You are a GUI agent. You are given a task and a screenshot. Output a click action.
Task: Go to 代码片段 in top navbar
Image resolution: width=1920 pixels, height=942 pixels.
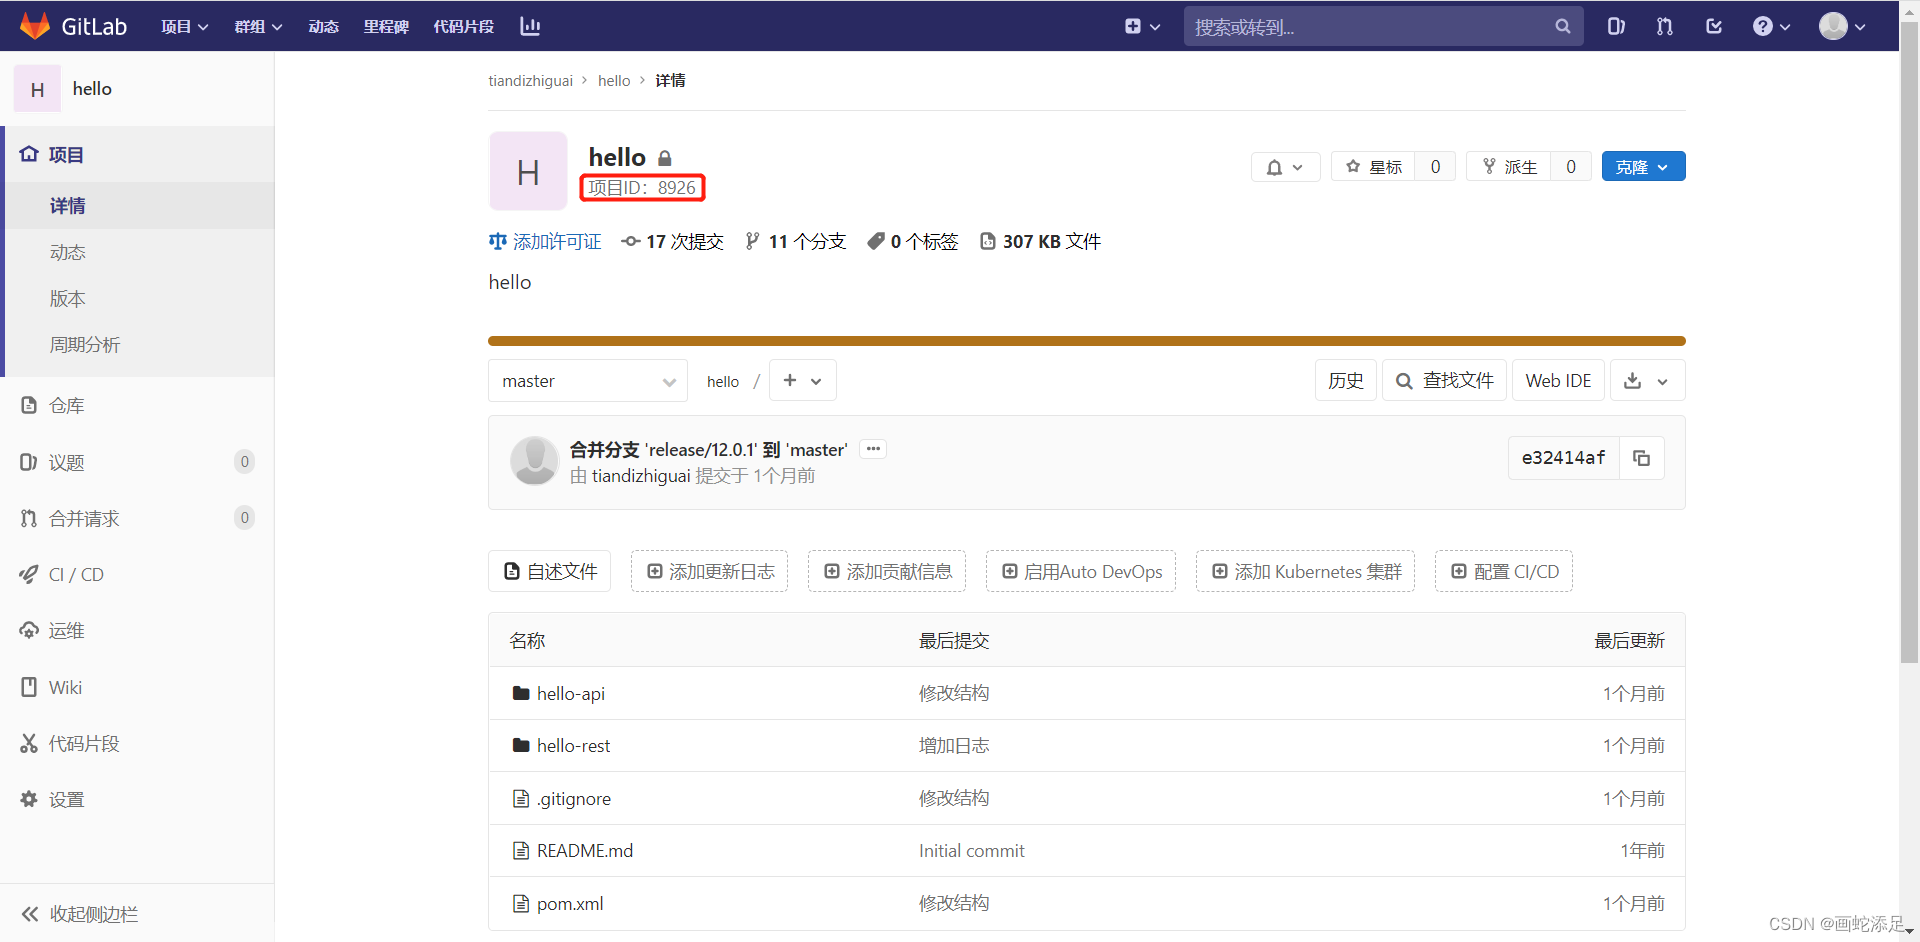pyautogui.click(x=463, y=27)
